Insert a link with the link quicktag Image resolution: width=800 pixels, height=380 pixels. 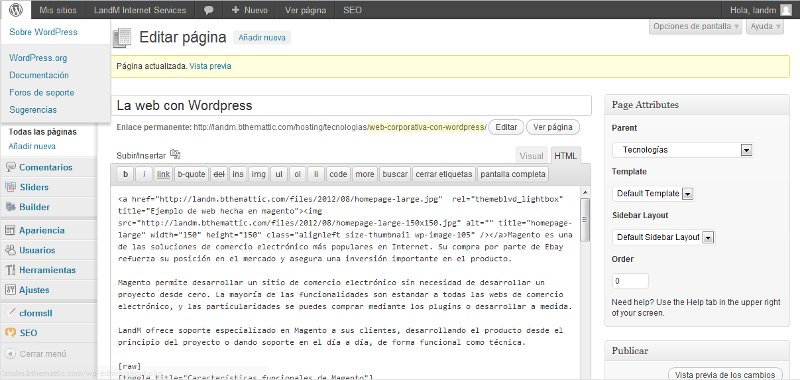pos(163,174)
